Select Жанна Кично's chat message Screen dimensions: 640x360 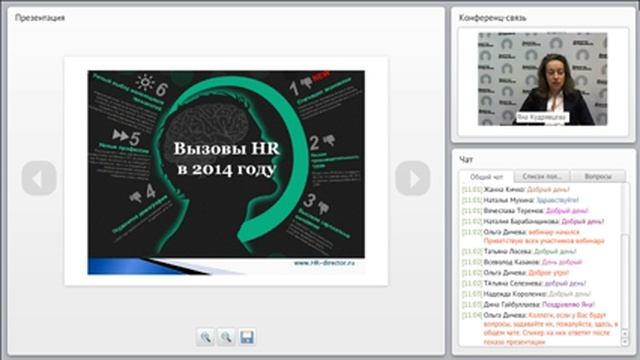click(x=516, y=189)
